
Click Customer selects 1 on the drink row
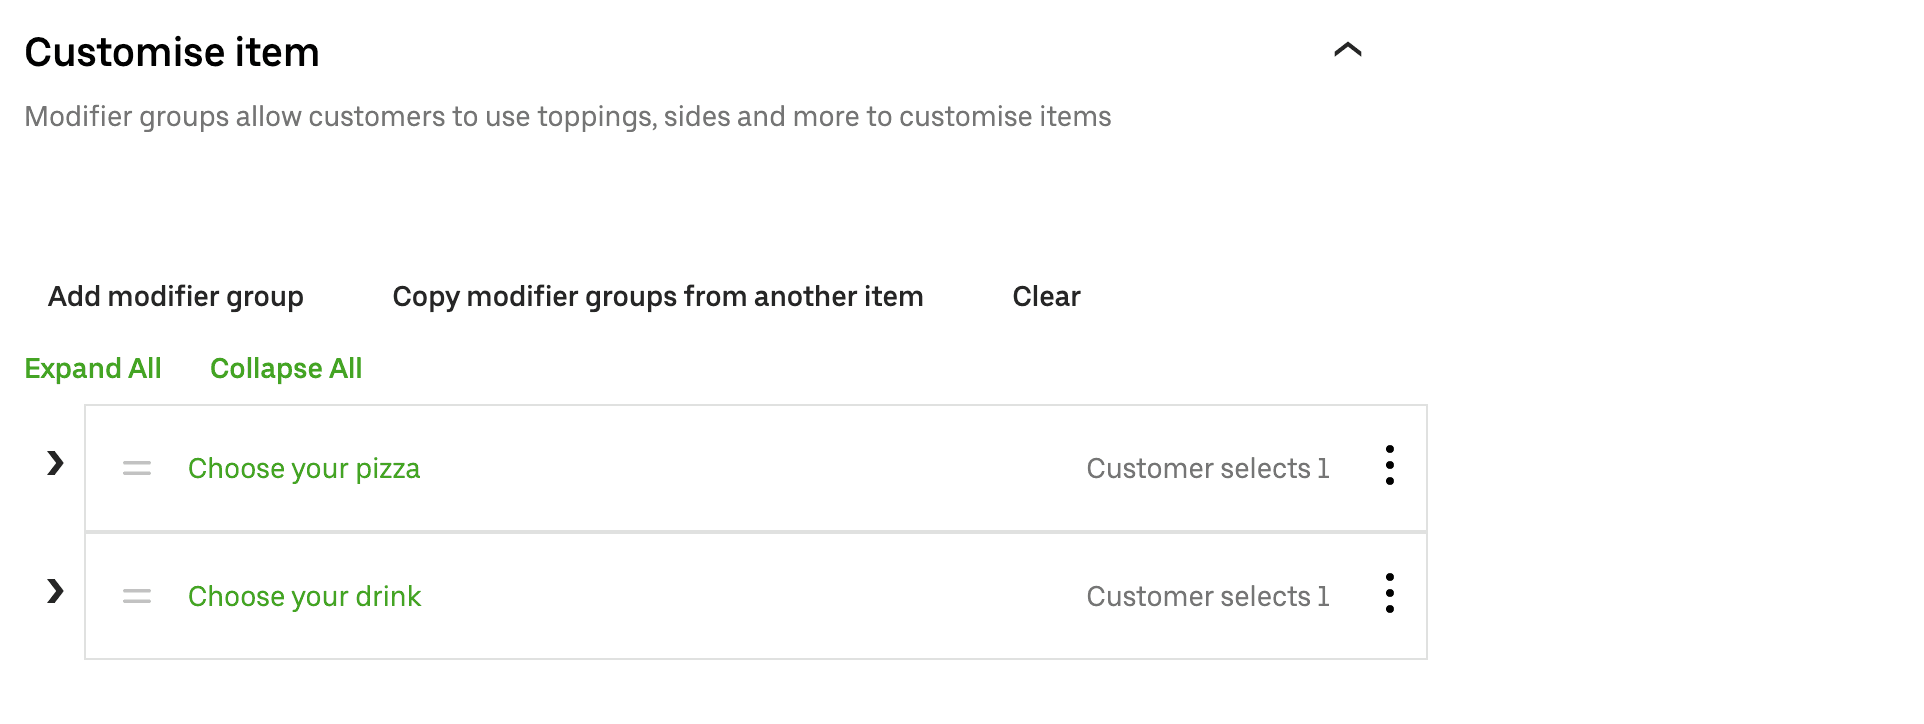1207,595
